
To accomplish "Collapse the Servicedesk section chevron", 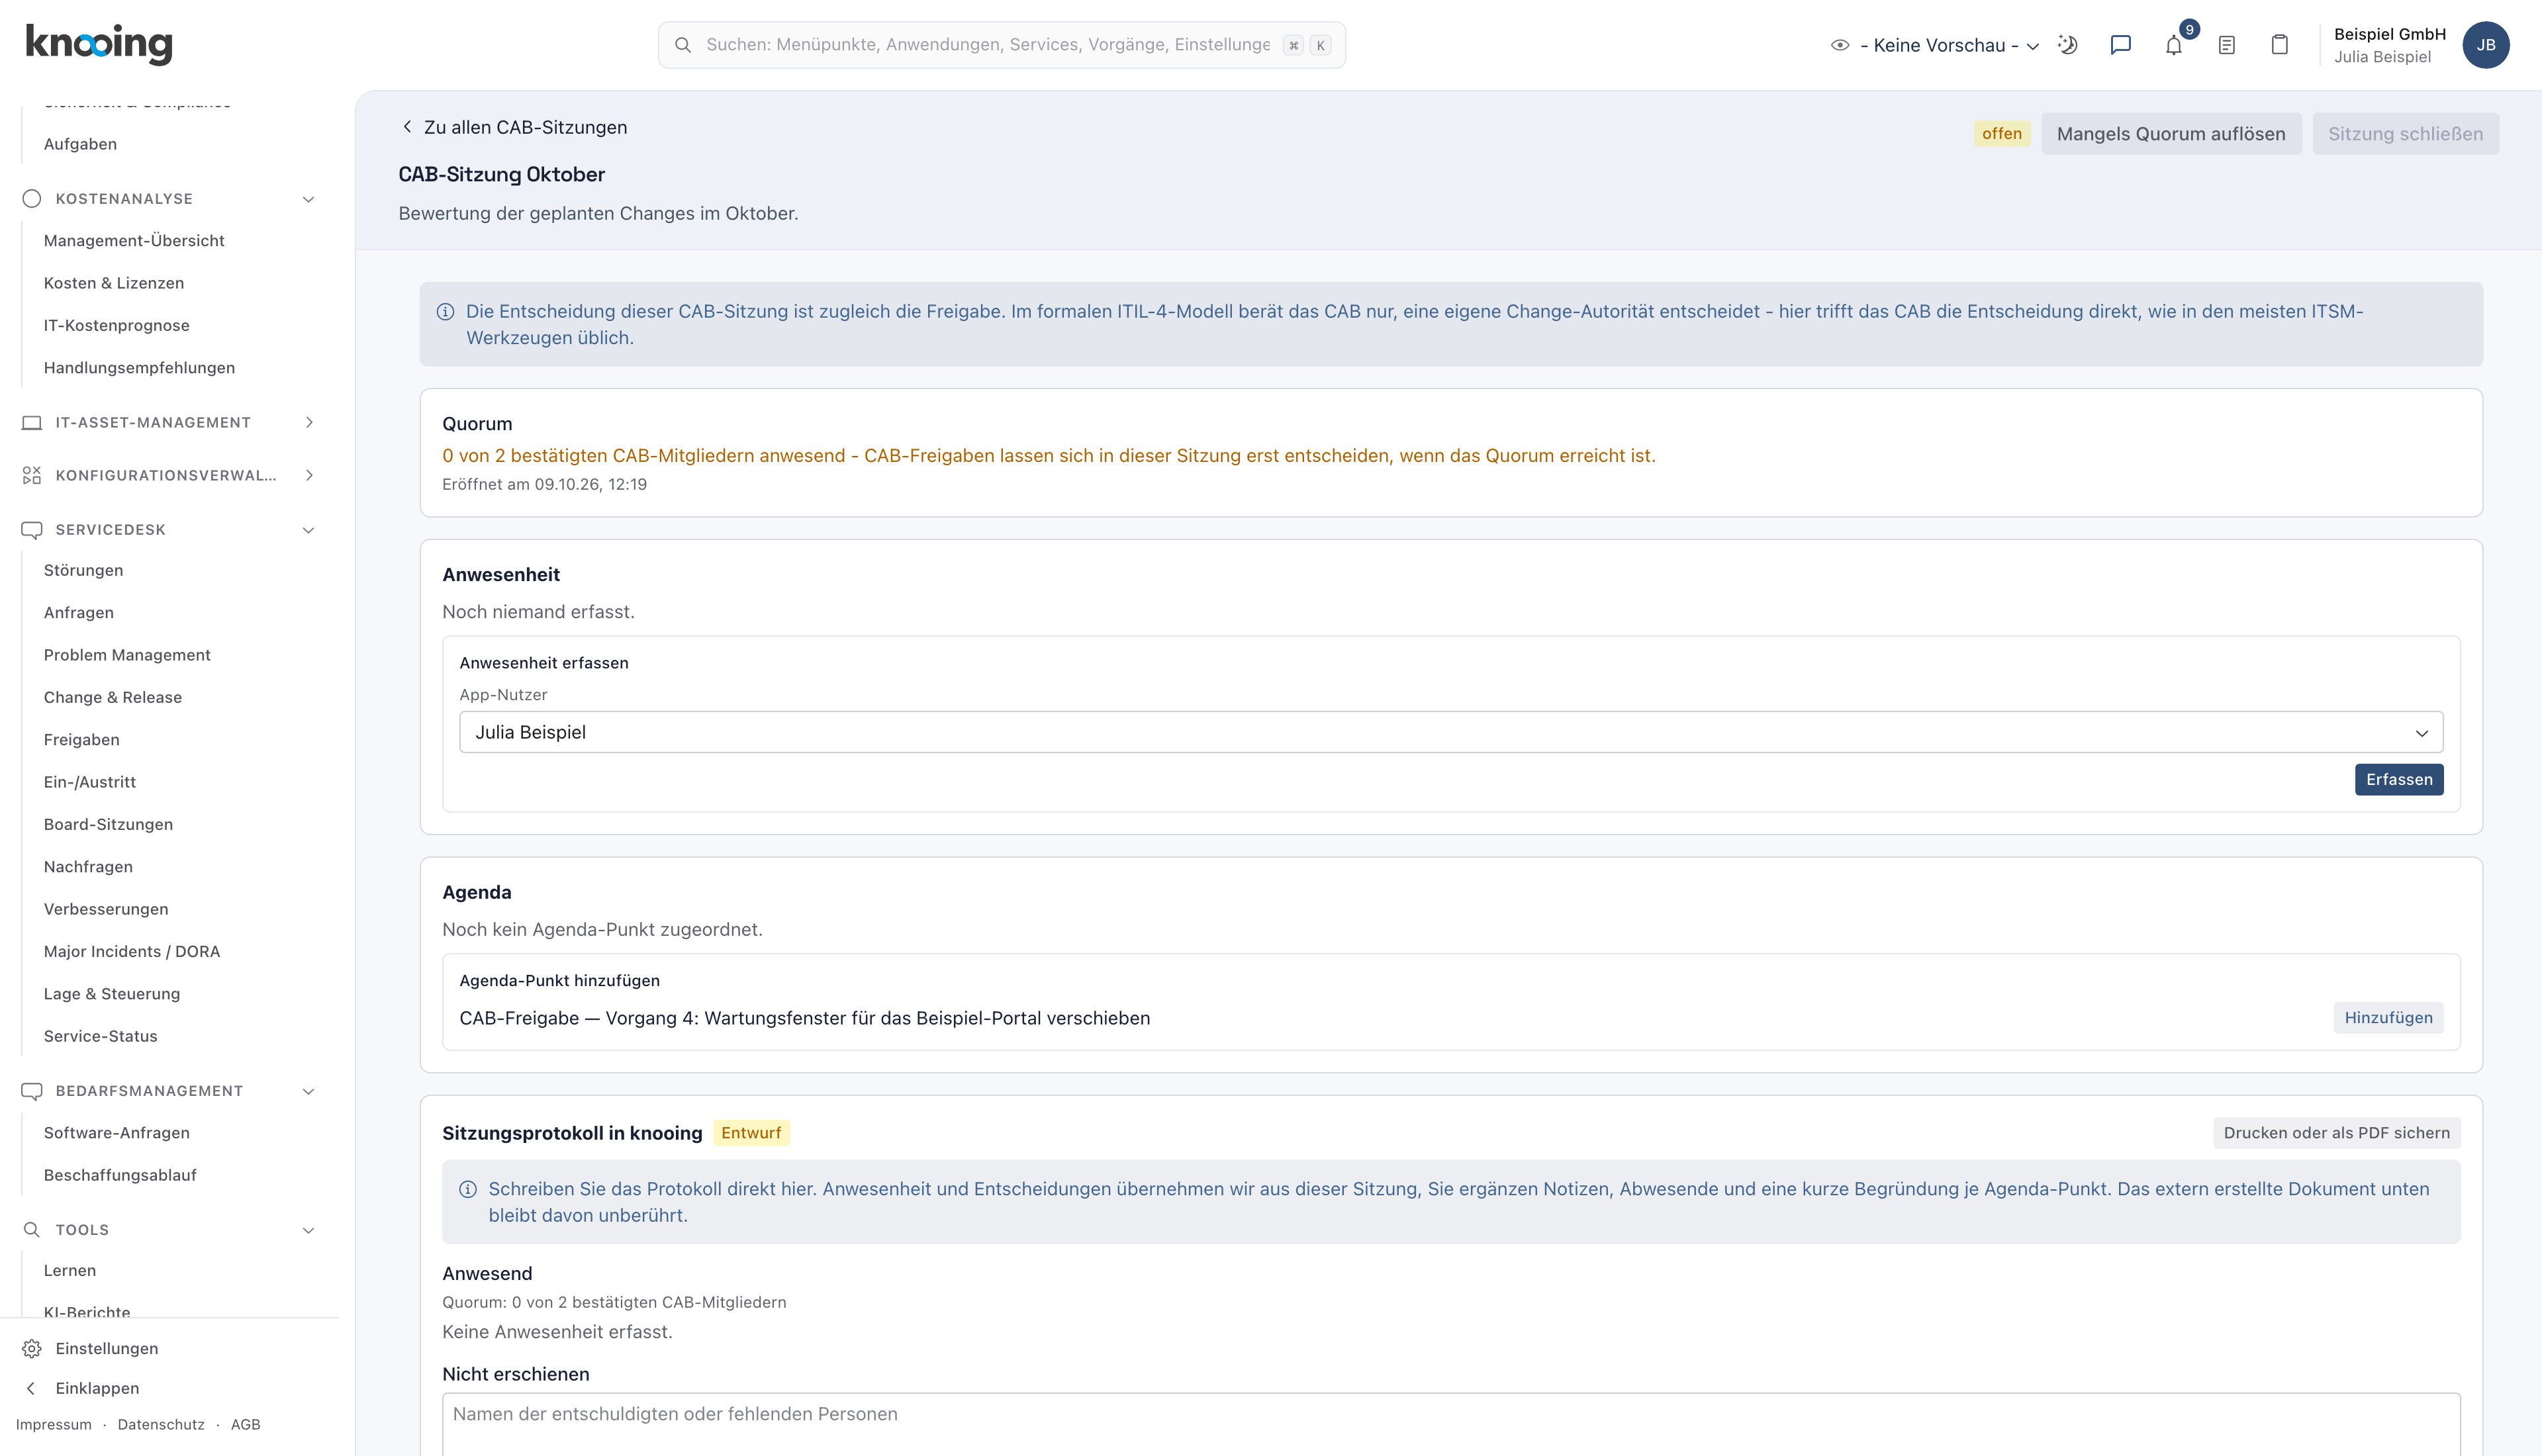I will tap(309, 530).
